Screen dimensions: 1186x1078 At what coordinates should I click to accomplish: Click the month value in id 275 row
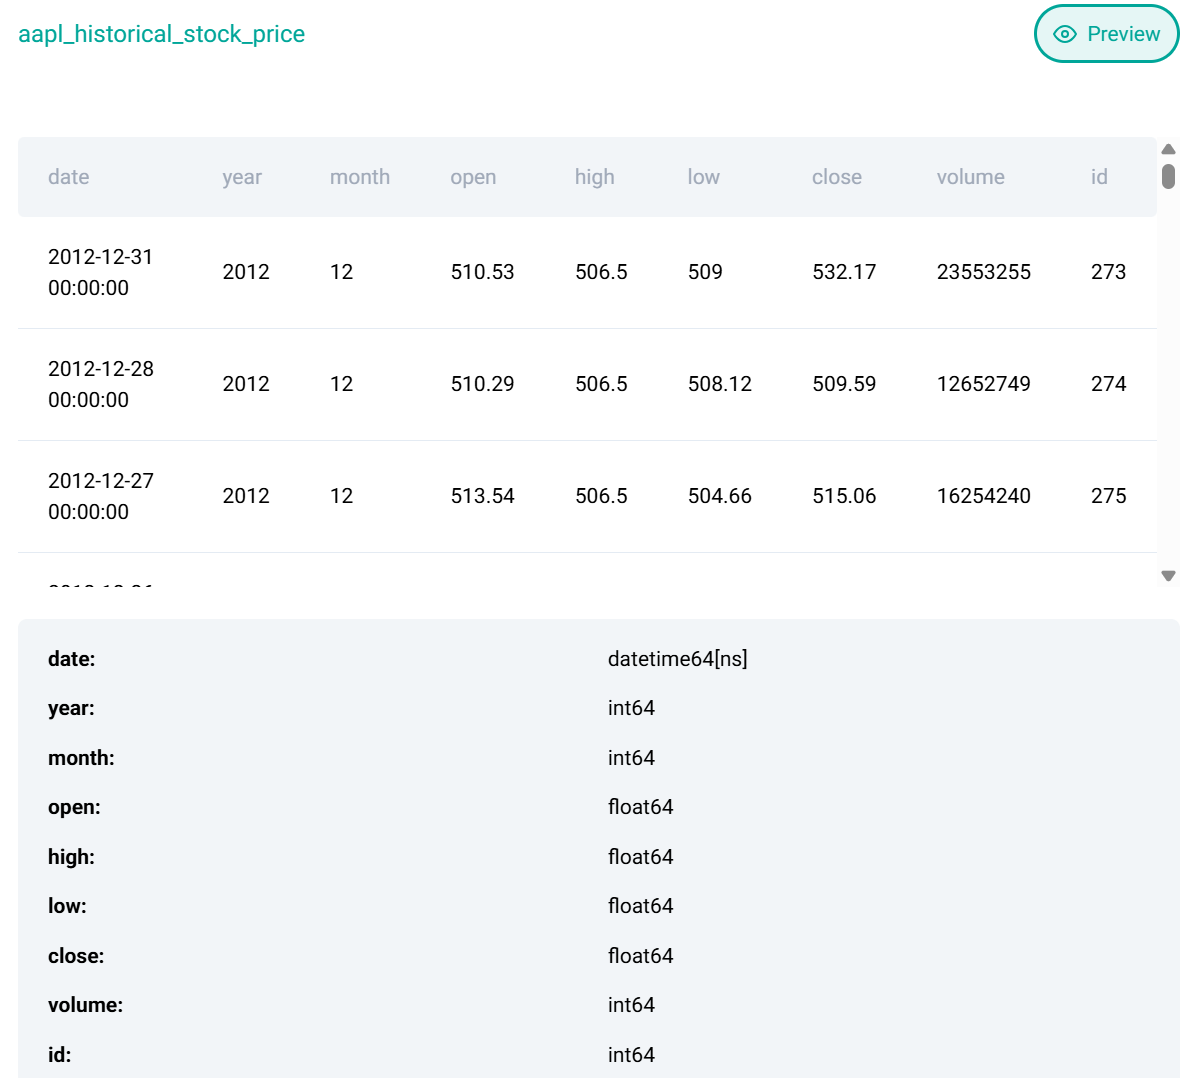click(341, 496)
